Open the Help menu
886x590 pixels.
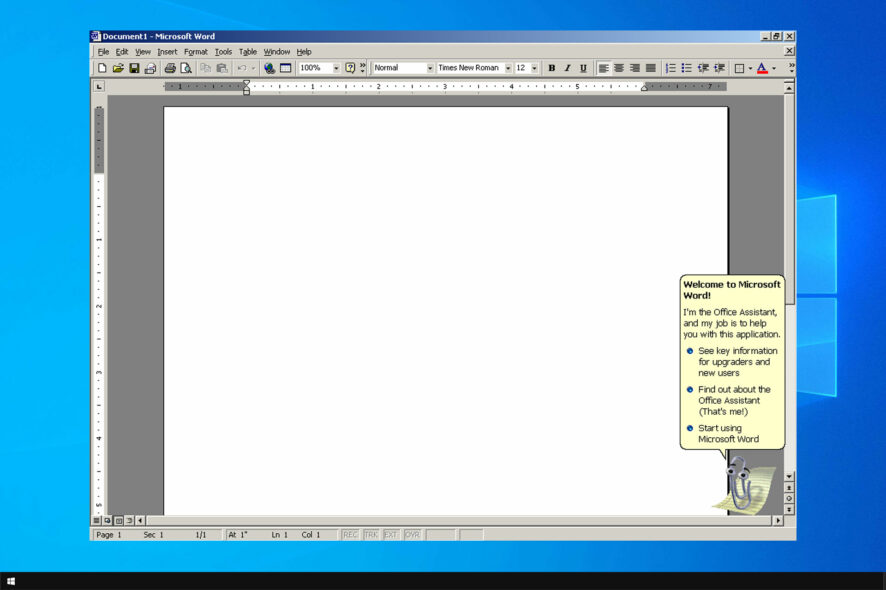304,51
